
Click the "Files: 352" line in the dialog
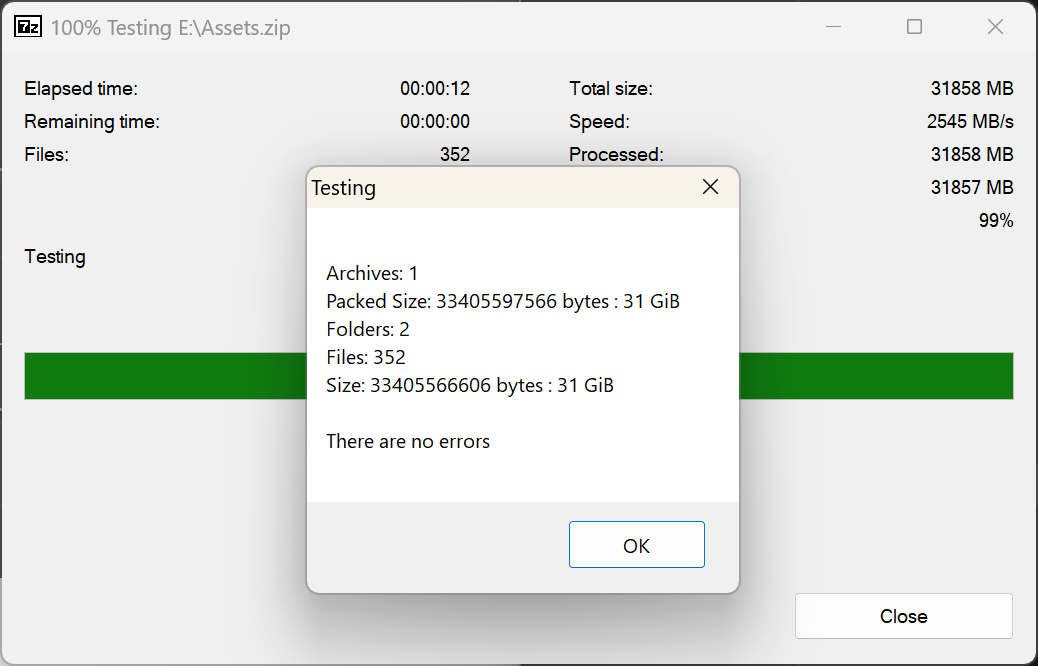[x=366, y=357]
